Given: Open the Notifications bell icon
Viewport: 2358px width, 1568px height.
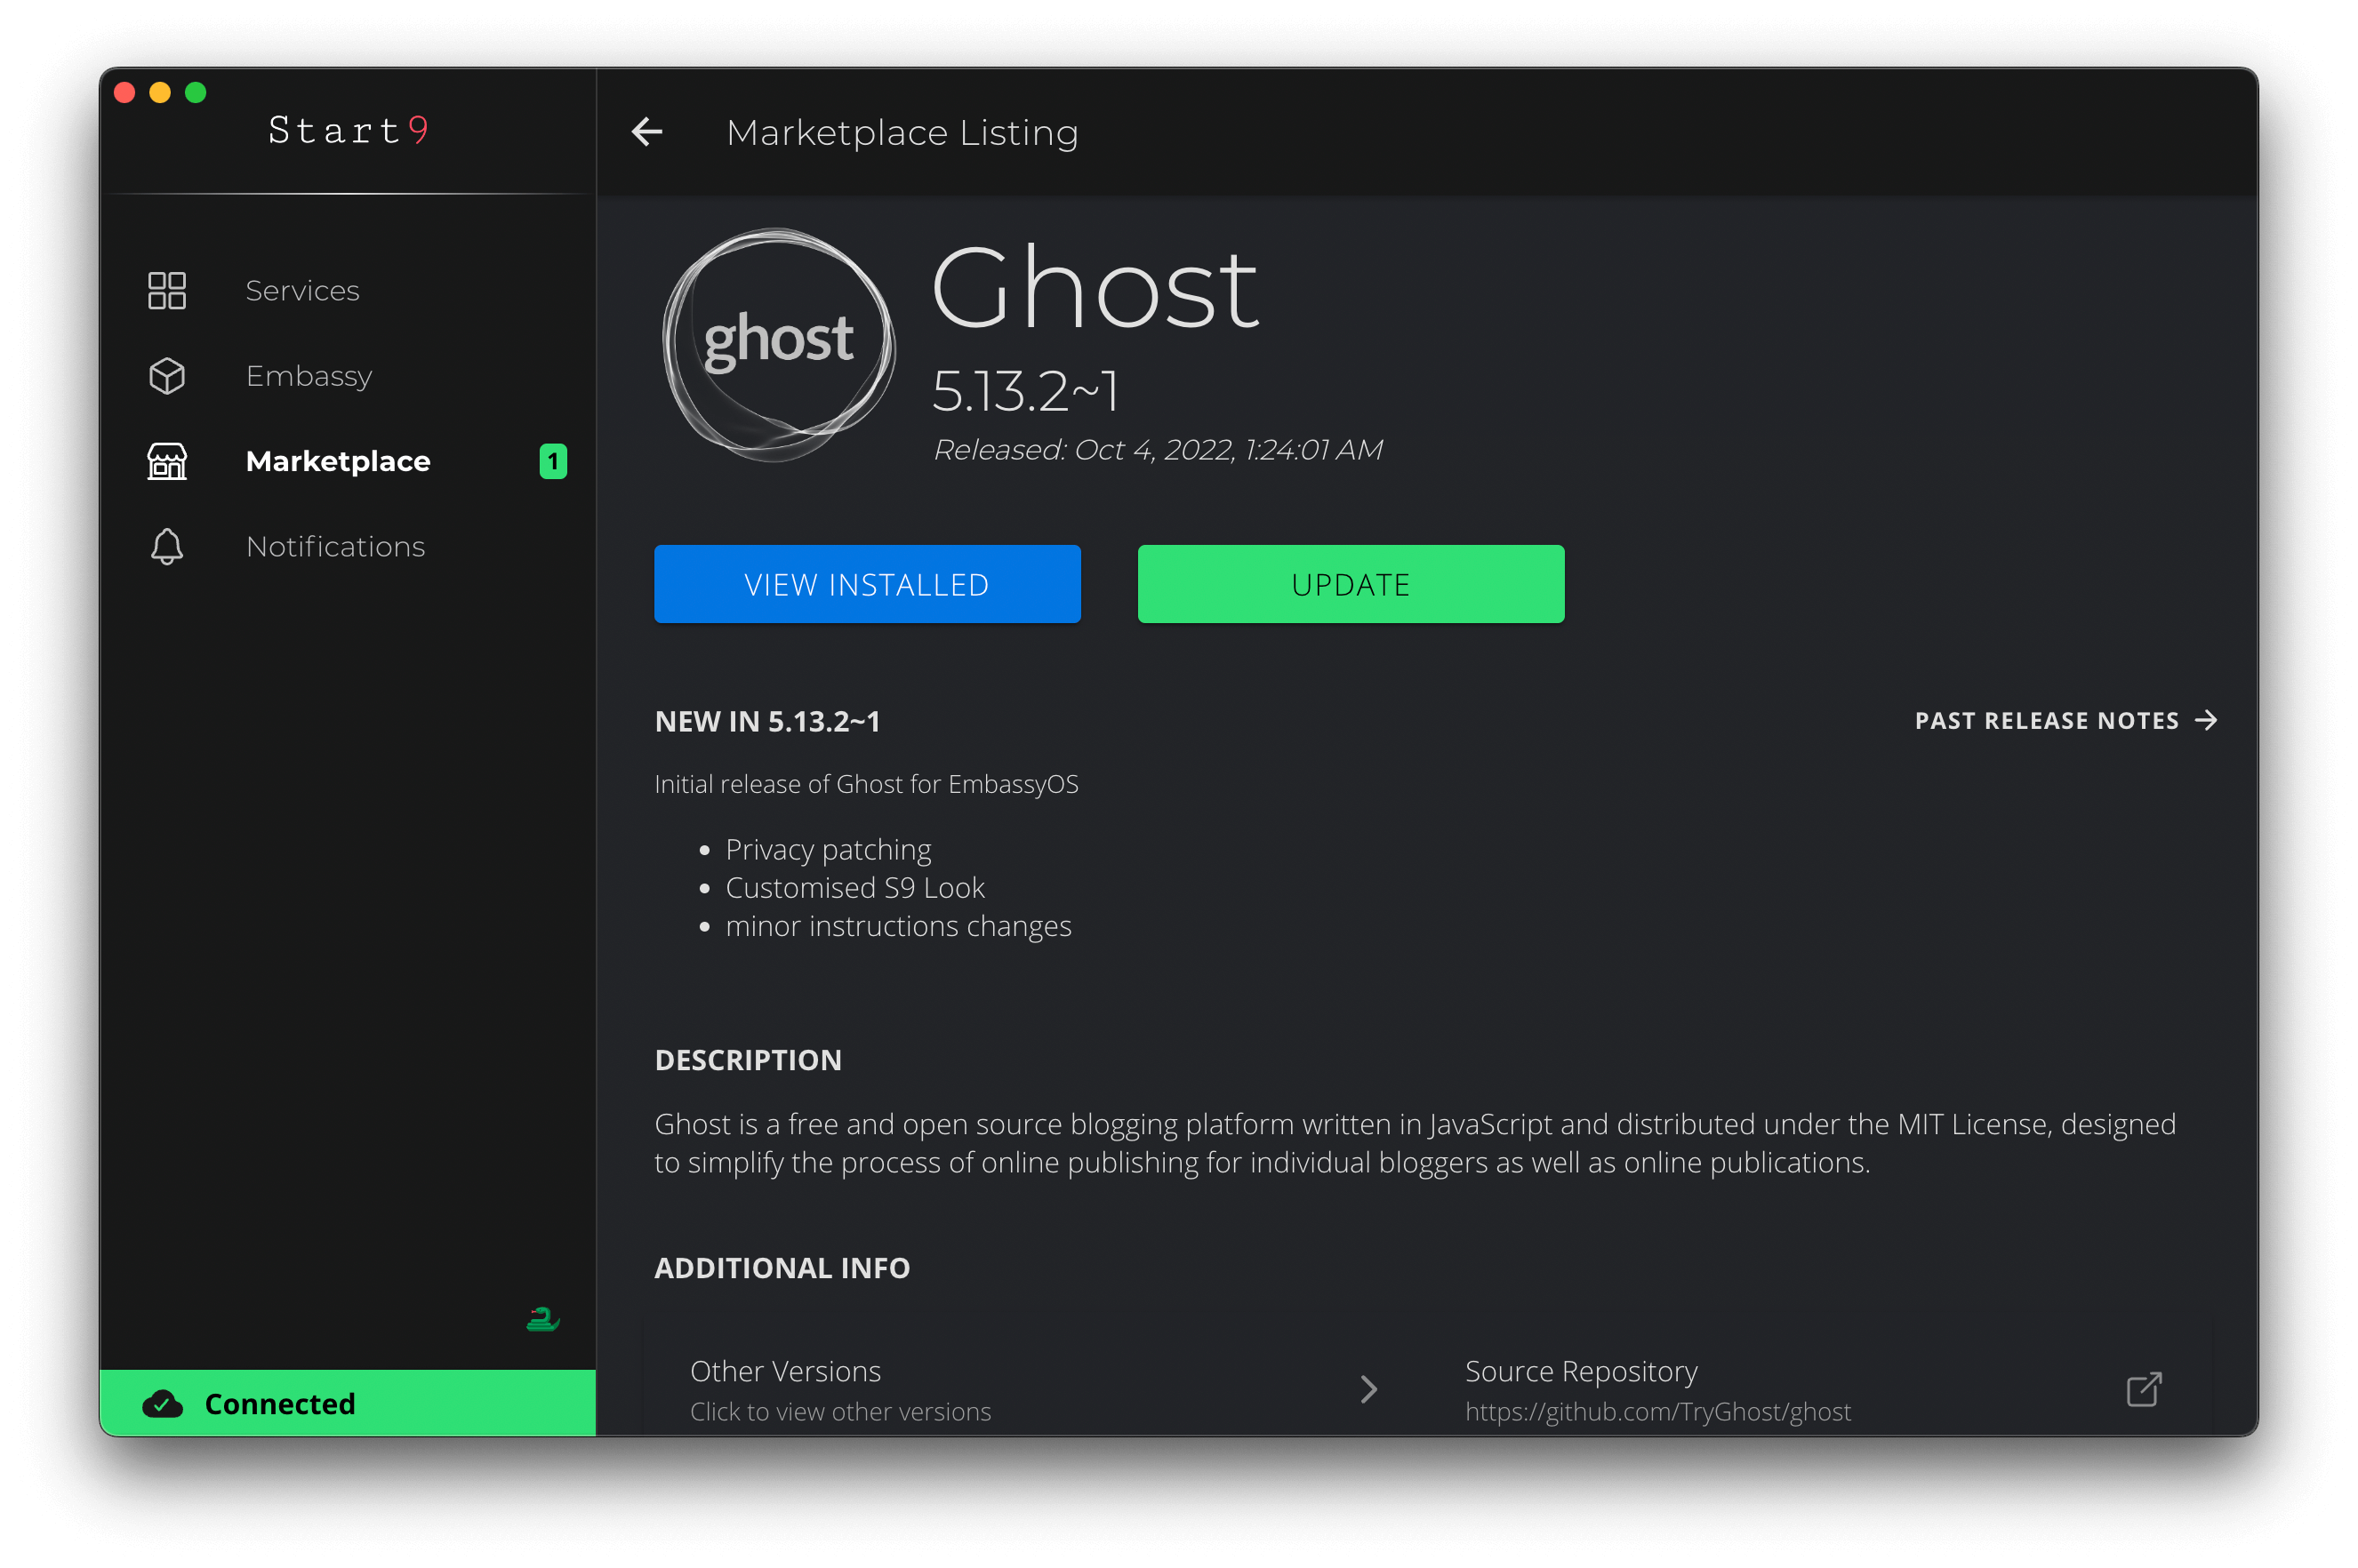Looking at the screenshot, I should click(x=166, y=547).
